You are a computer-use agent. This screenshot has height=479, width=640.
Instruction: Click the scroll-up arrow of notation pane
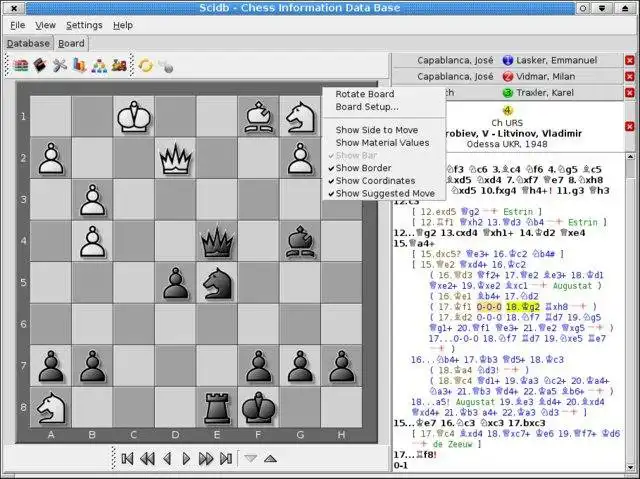click(630, 157)
